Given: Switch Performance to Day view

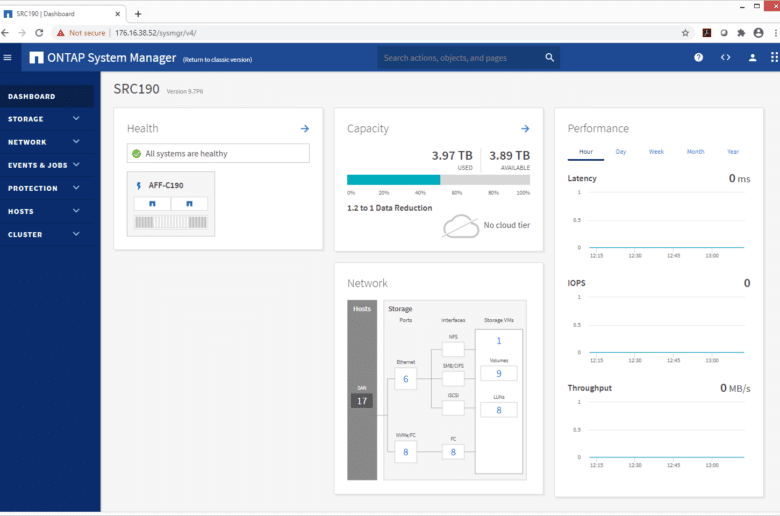Looking at the screenshot, I should [x=620, y=152].
